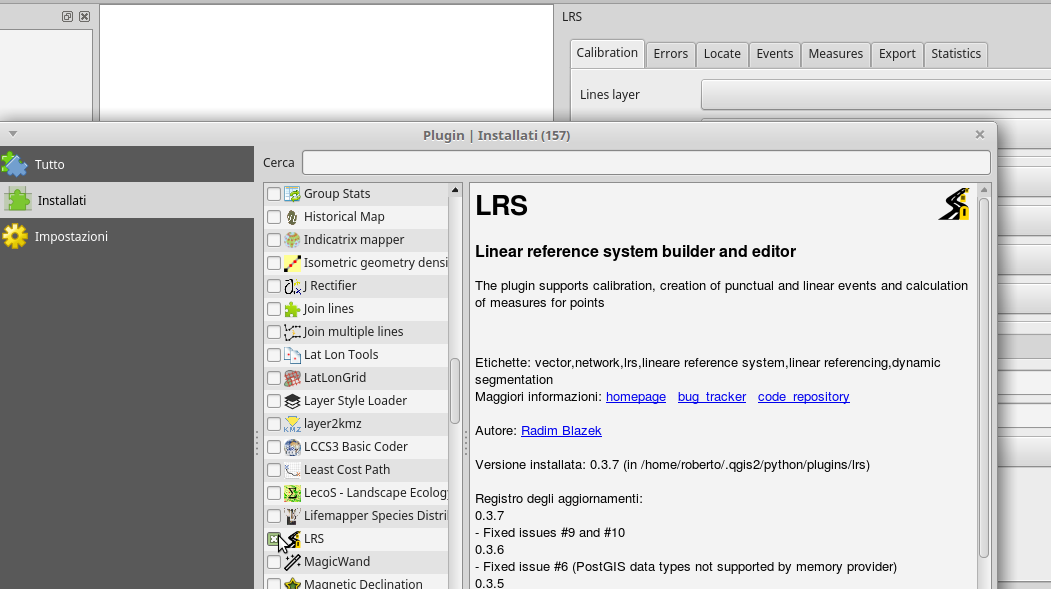Enable the Historical Map plugin checkbox

click(273, 216)
